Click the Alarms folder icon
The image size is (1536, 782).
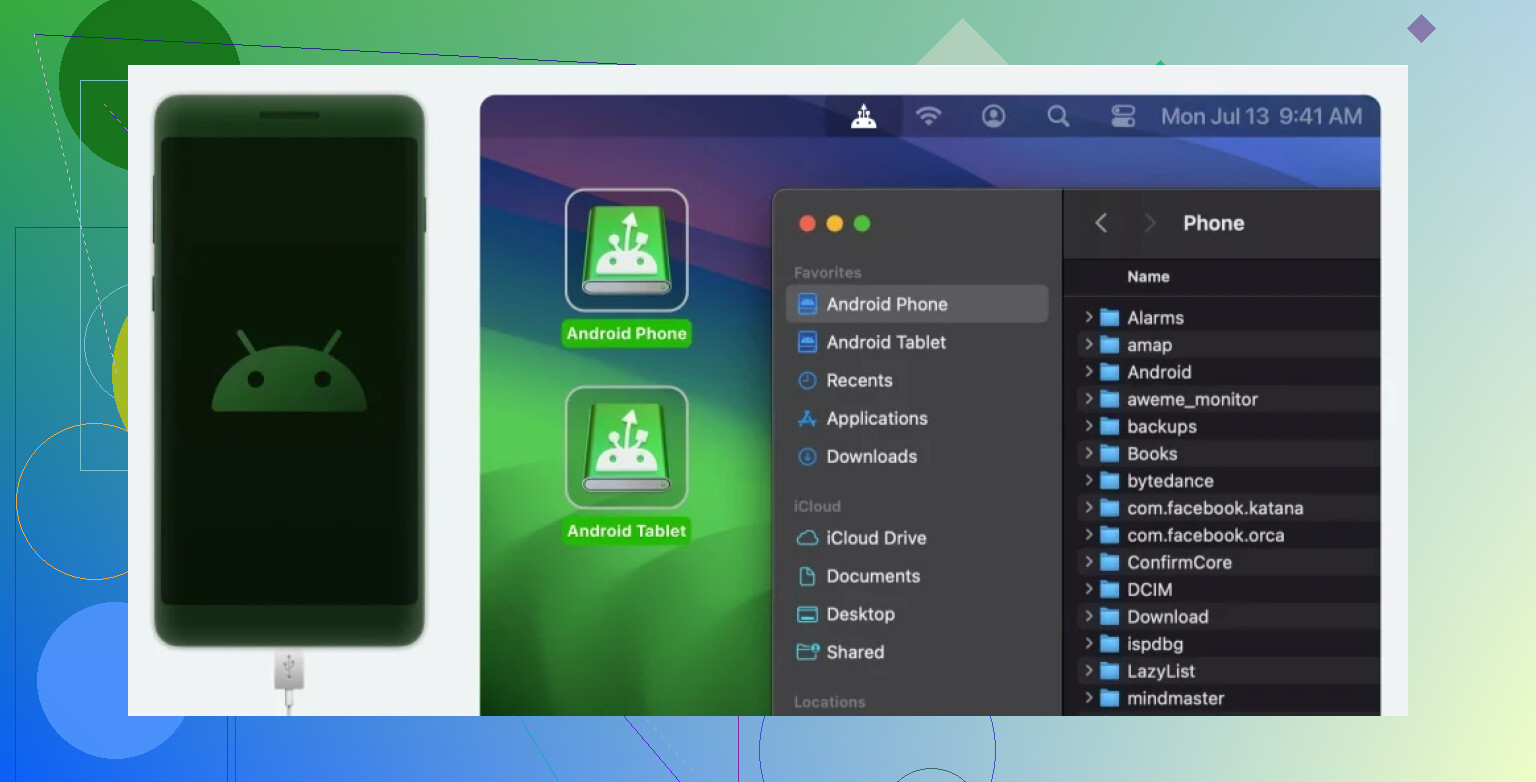[x=1109, y=317]
